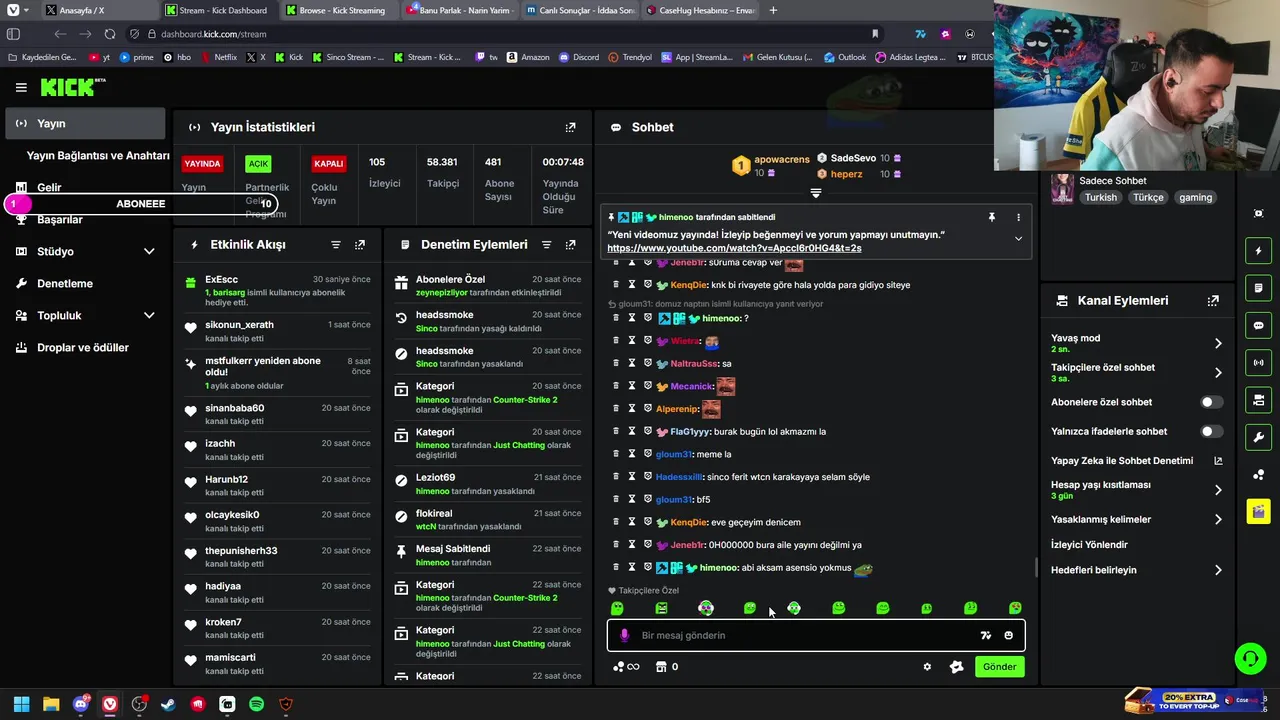Click the pin icon on pinned message
Screen dimensions: 1280x720
(992, 217)
